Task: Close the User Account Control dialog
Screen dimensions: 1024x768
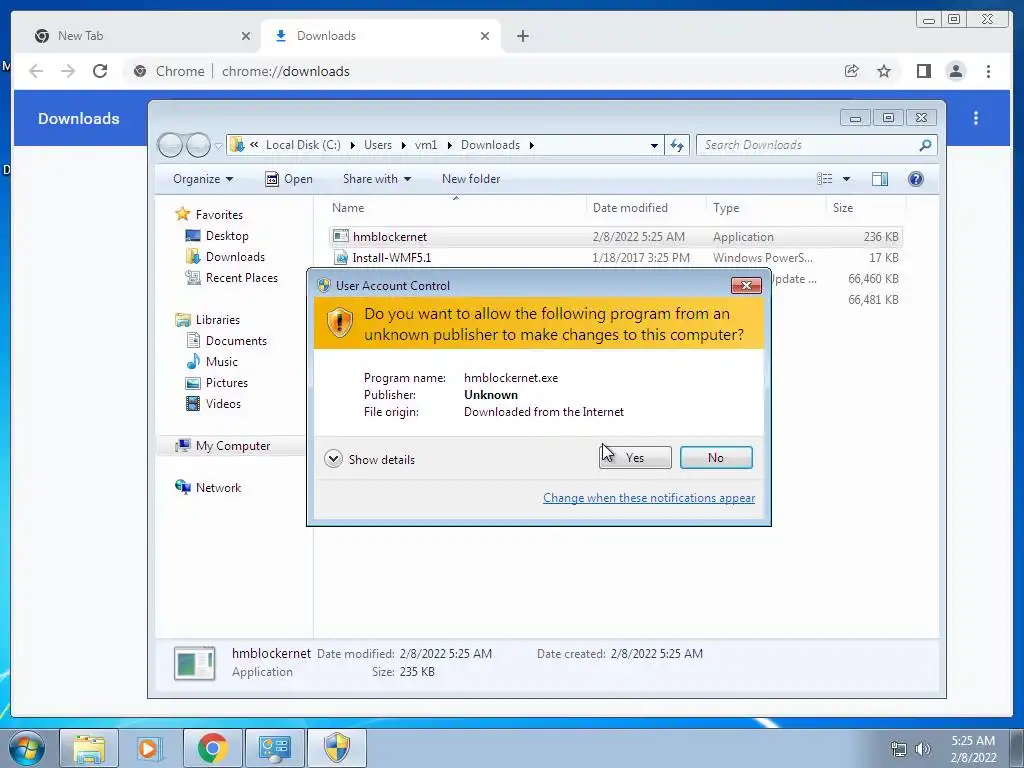Action: [746, 285]
